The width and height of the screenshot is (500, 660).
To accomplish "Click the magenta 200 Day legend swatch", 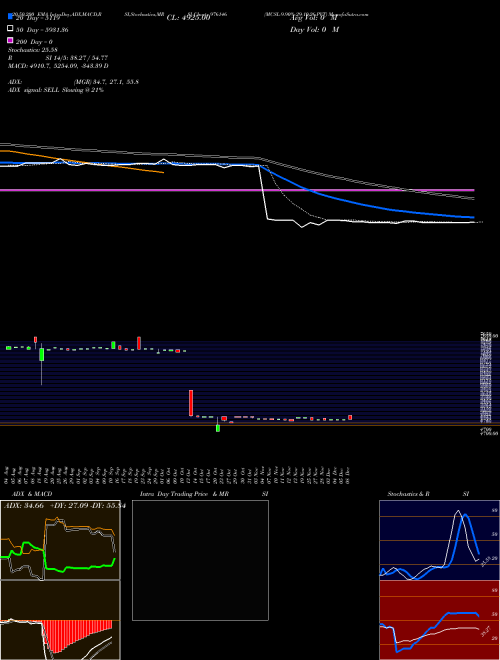I will (x=10, y=40).
